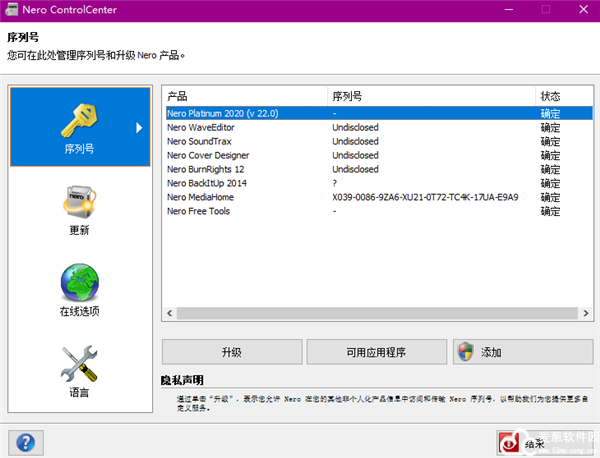The width and height of the screenshot is (600, 458).
Task: Select the Nero Cover Designer row
Action: 379,155
